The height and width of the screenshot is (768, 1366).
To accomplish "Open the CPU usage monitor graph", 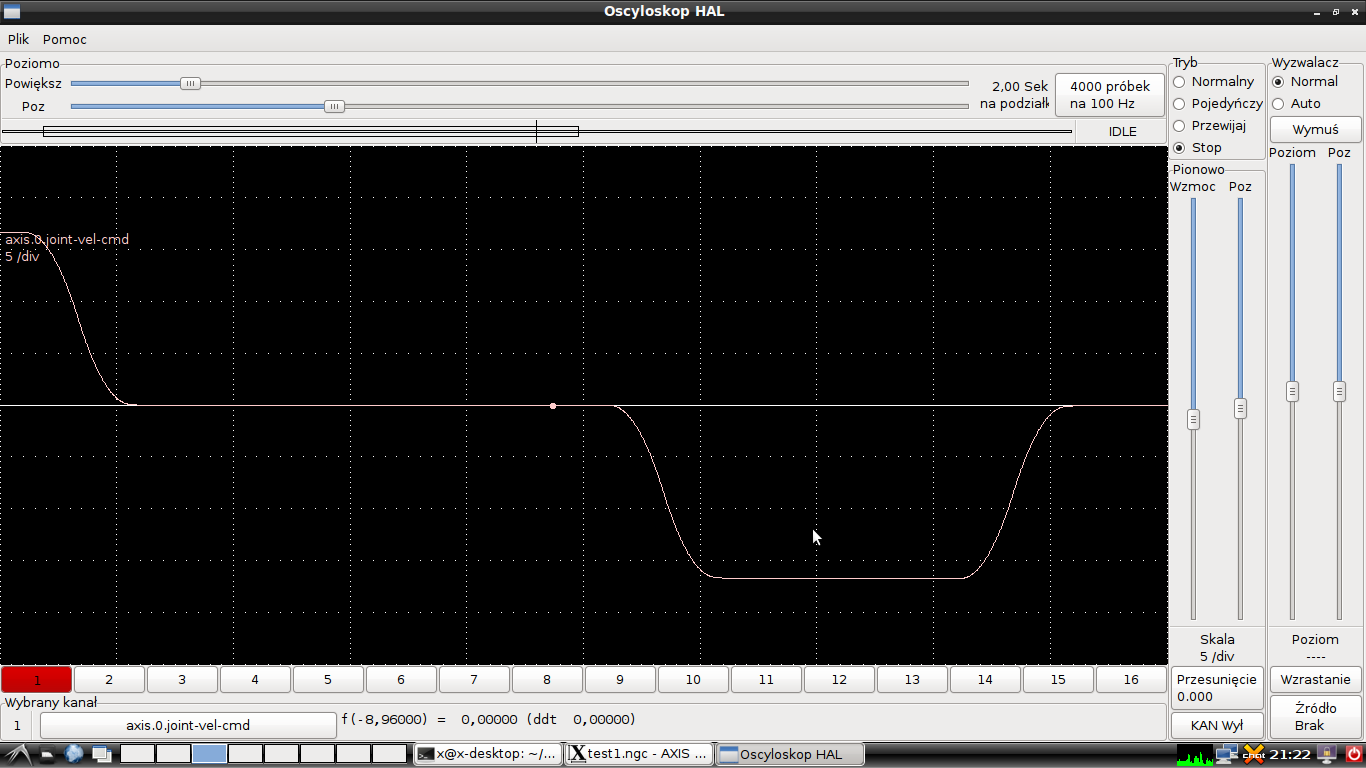I will pyautogui.click(x=1196, y=754).
